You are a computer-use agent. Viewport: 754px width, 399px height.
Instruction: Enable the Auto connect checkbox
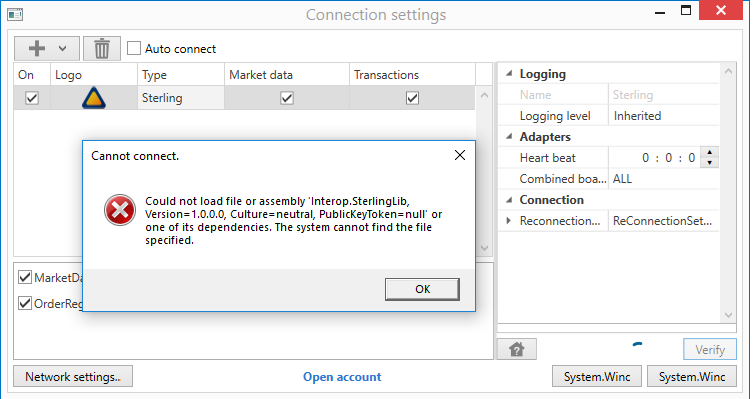pyautogui.click(x=134, y=49)
